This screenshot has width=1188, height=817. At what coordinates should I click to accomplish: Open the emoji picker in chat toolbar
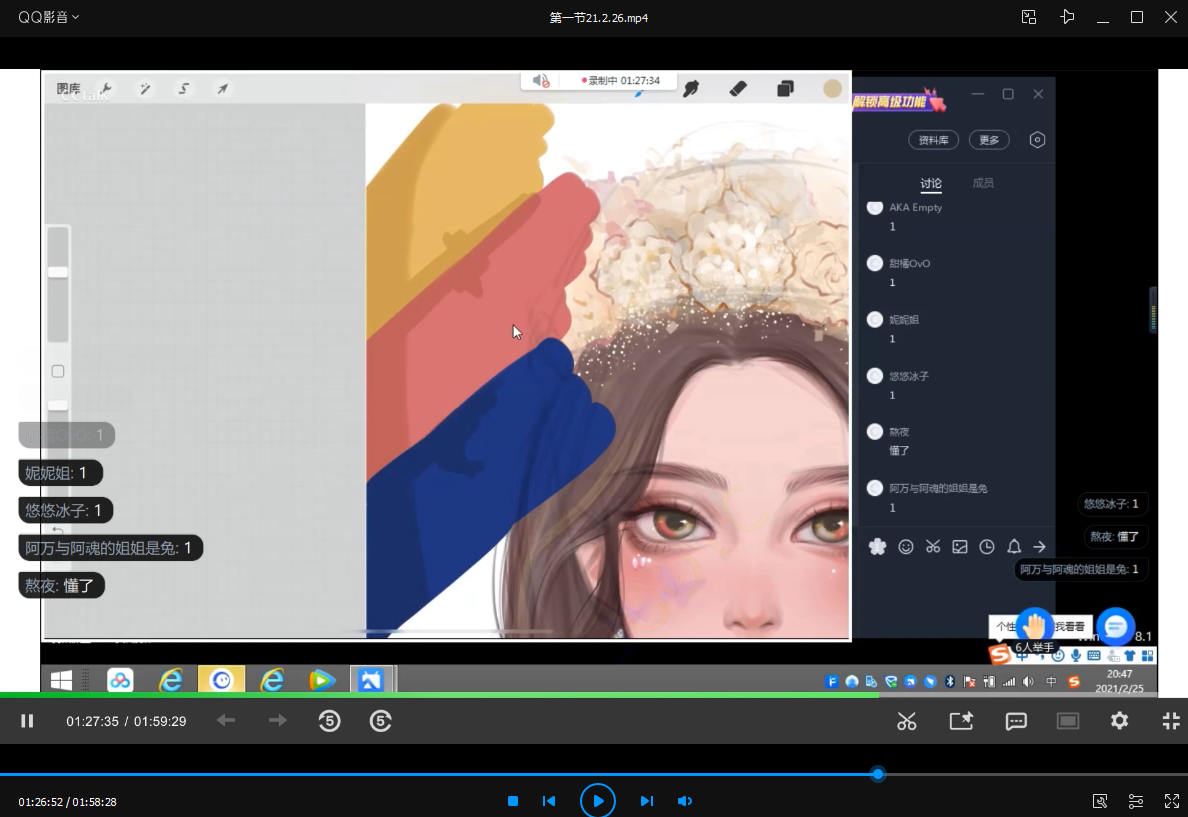point(905,546)
